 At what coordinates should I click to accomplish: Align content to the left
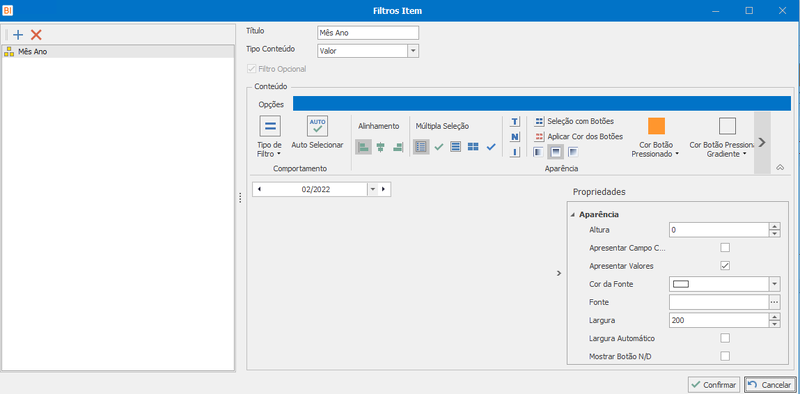363,147
